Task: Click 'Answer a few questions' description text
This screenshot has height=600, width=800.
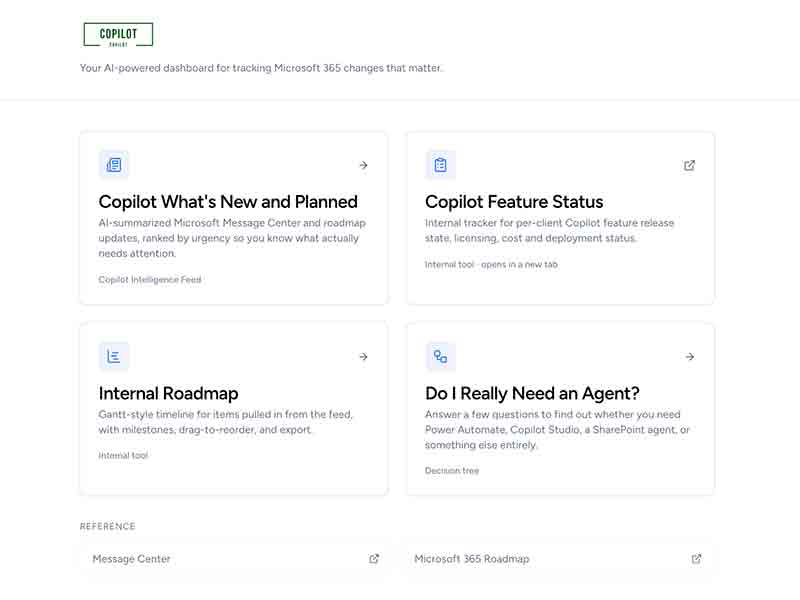Action: click(557, 430)
